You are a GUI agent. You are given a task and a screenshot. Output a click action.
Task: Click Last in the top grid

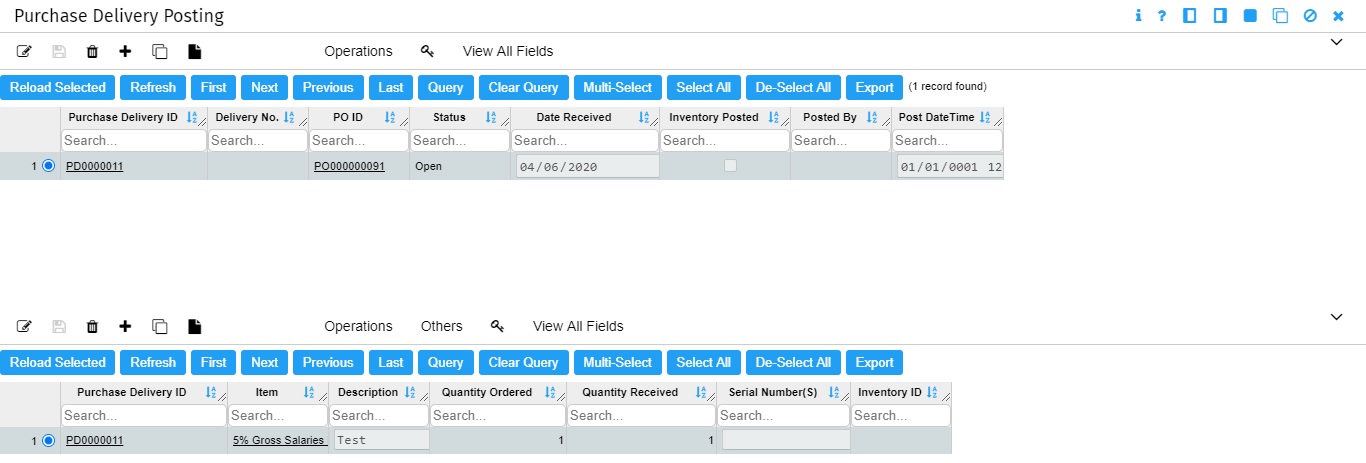[x=391, y=87]
